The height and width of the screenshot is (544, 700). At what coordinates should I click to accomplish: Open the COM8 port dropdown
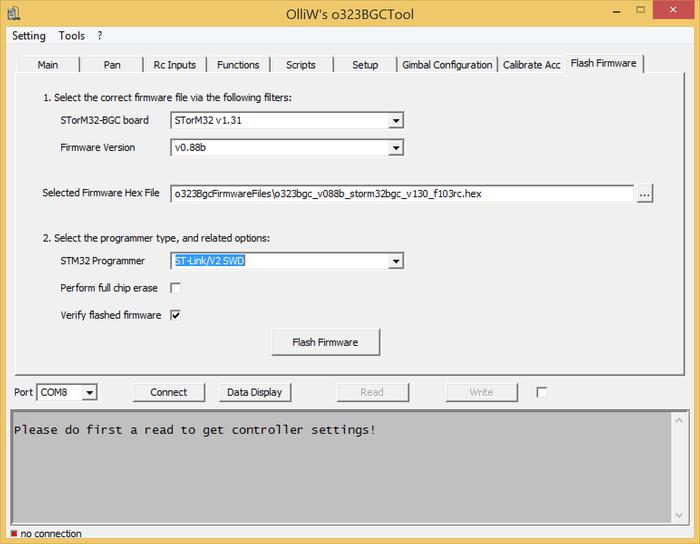(90, 393)
